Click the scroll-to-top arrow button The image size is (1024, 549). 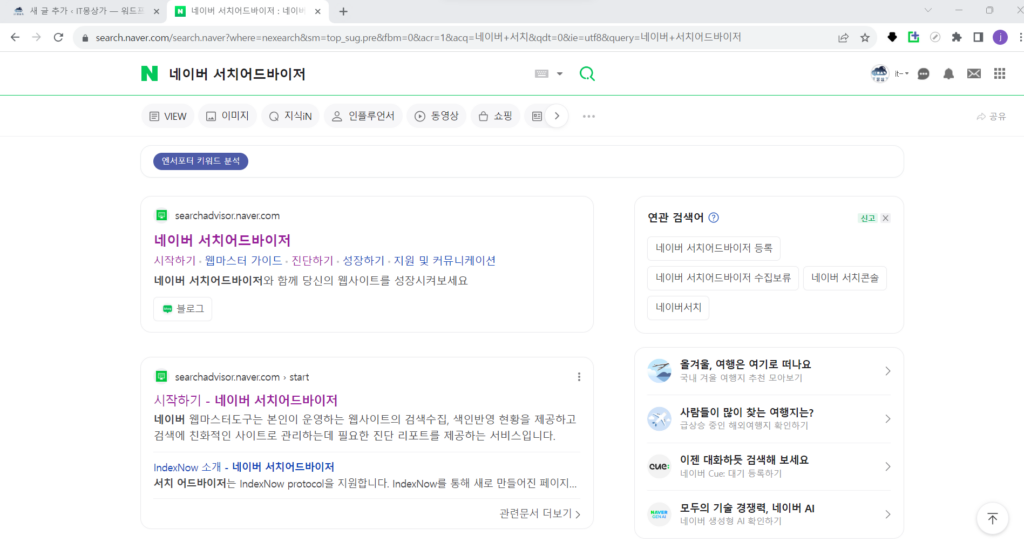pos(993,519)
